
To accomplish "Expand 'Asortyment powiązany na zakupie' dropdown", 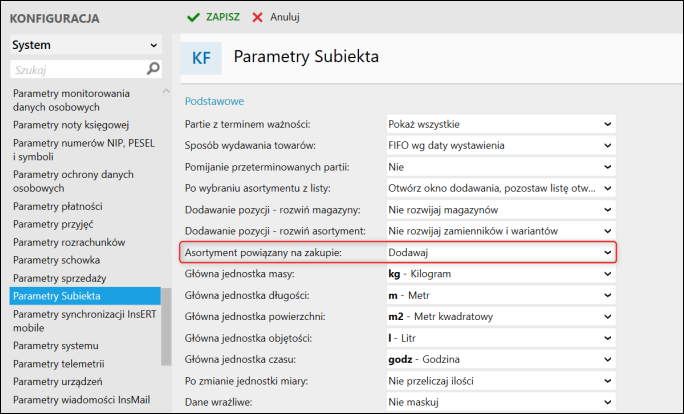I will 500,253.
